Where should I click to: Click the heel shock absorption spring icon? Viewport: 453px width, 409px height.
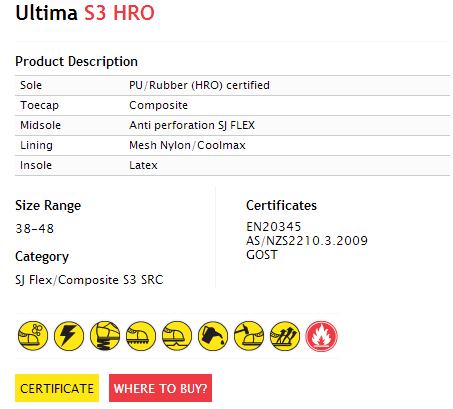105,336
